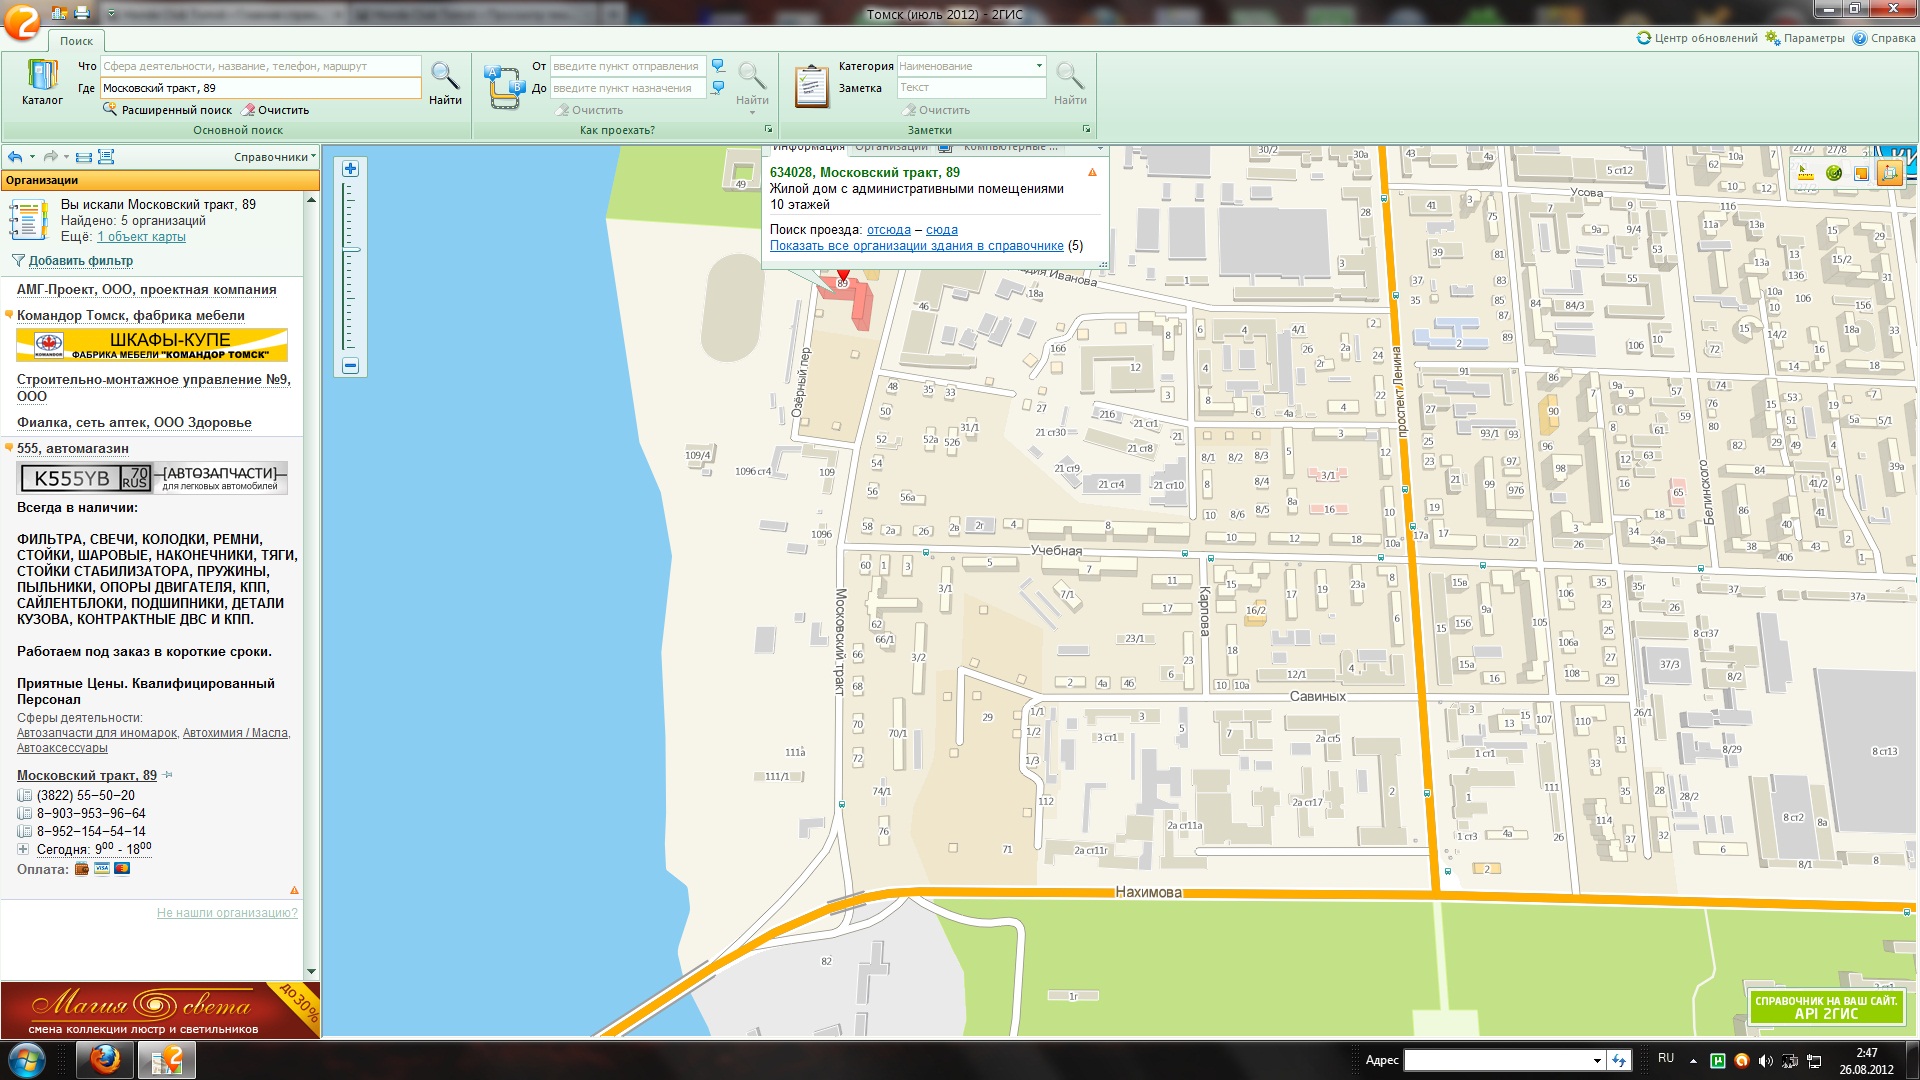
Task: Click Показать все организации здания link
Action: 916,246
